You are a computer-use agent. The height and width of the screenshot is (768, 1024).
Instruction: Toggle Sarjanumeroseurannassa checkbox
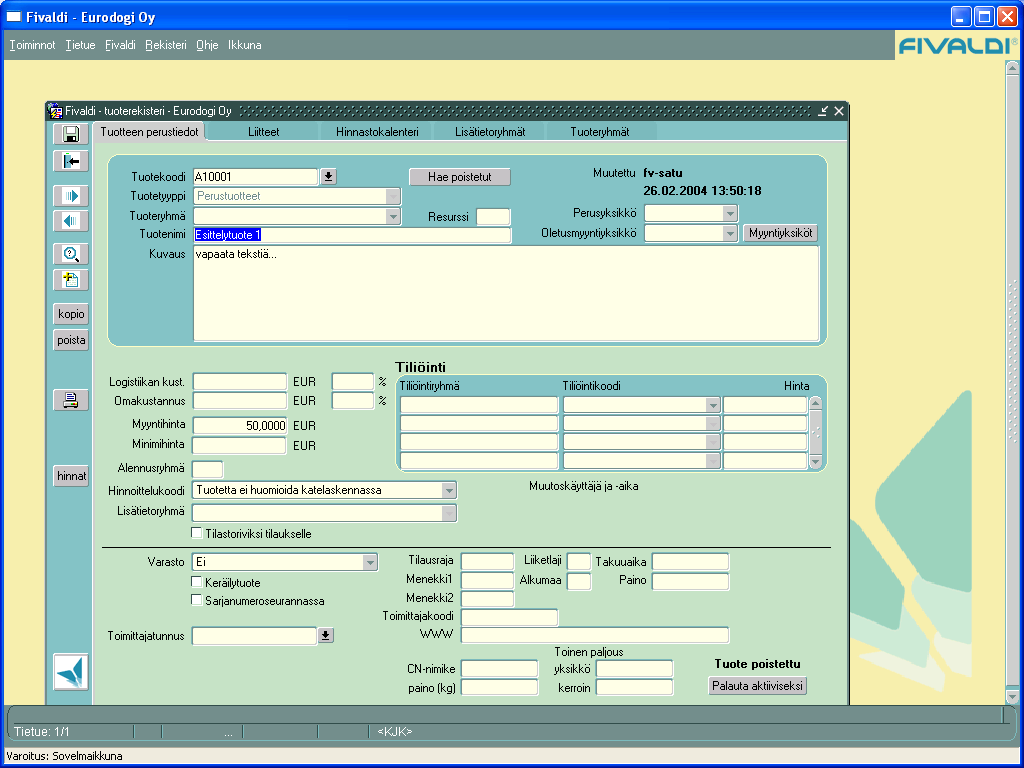coord(196,600)
